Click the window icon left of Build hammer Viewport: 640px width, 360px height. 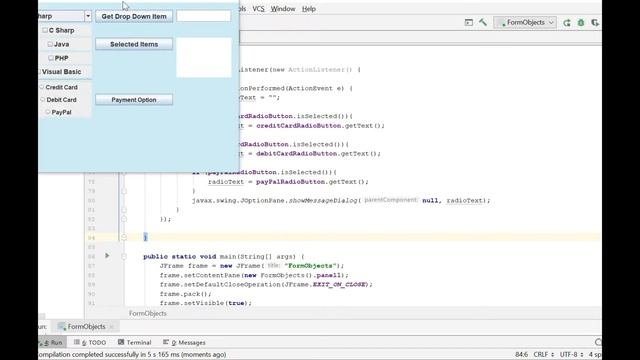click(469, 22)
